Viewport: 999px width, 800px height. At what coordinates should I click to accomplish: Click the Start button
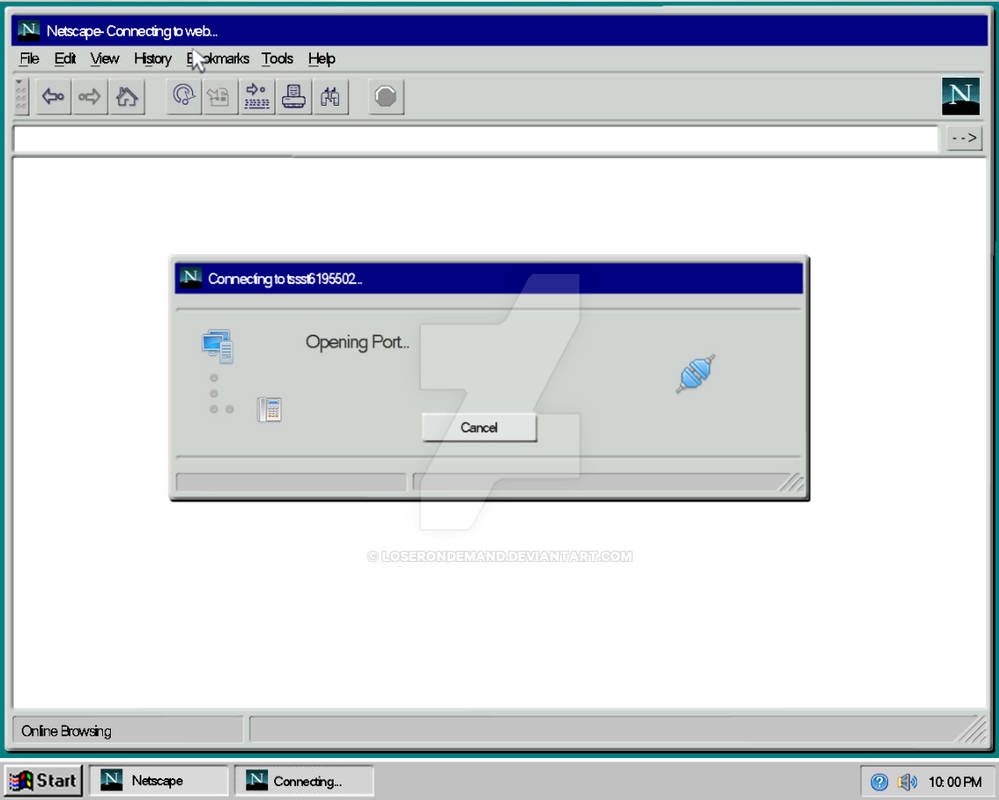coord(44,781)
